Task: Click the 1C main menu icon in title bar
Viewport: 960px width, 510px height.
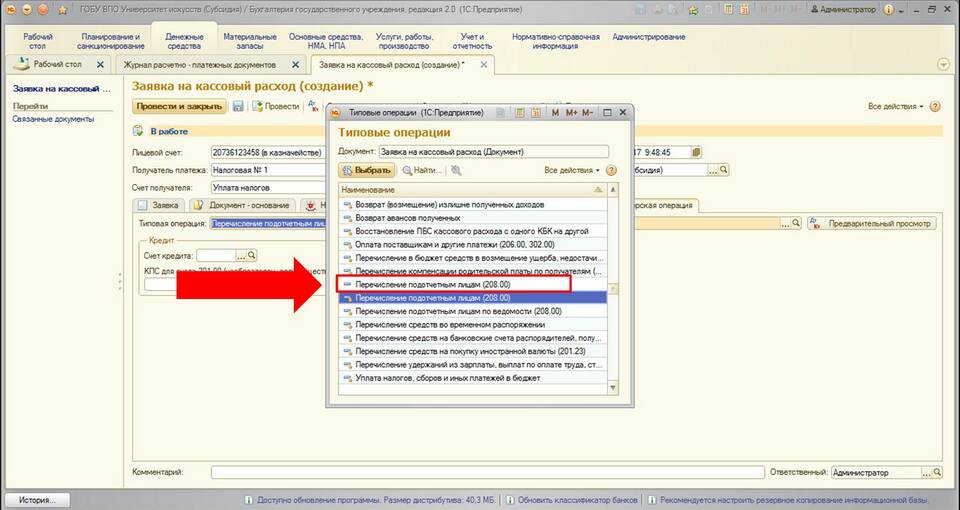Action: pos(12,10)
